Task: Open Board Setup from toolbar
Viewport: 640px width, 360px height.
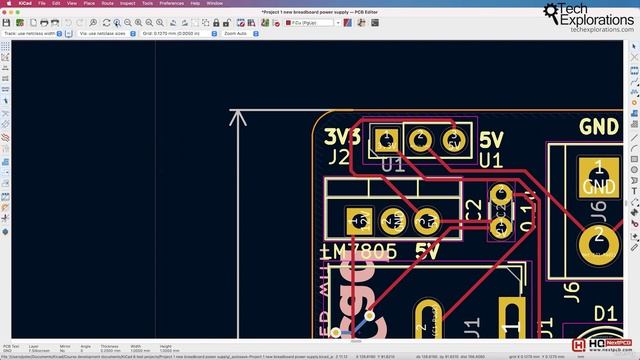Action: pos(20,23)
